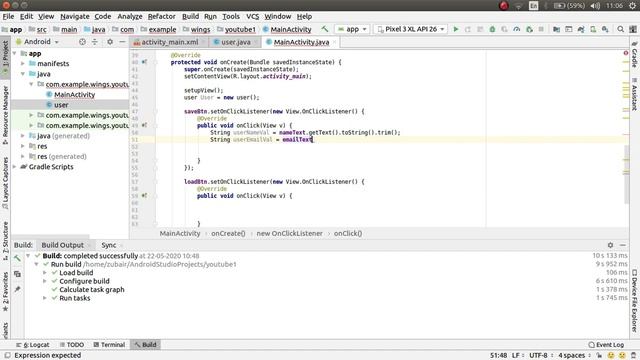
Task: Click the pin icon in Build panel sidebar
Action: coord(17,289)
